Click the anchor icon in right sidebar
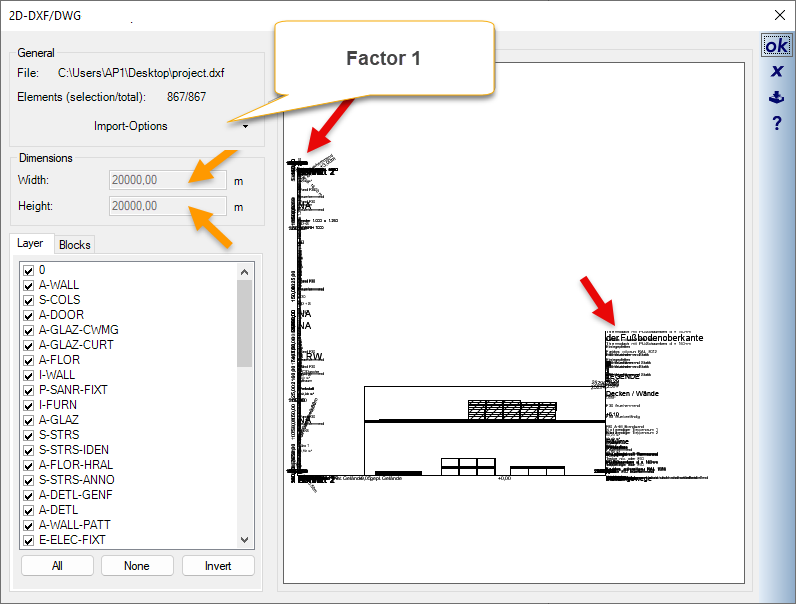Image resolution: width=796 pixels, height=604 pixels. pyautogui.click(x=776, y=97)
